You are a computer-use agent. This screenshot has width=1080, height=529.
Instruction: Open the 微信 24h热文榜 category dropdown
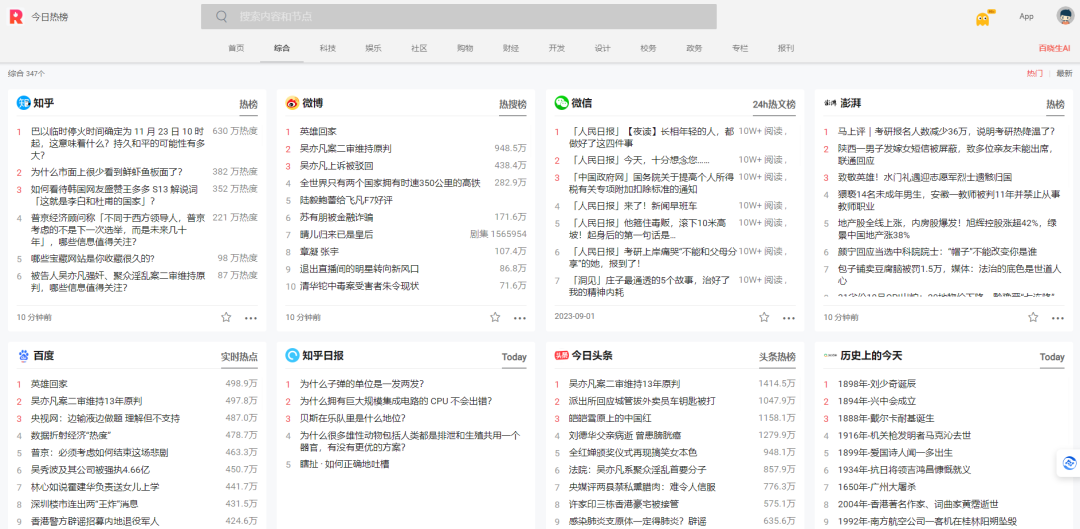pos(774,104)
